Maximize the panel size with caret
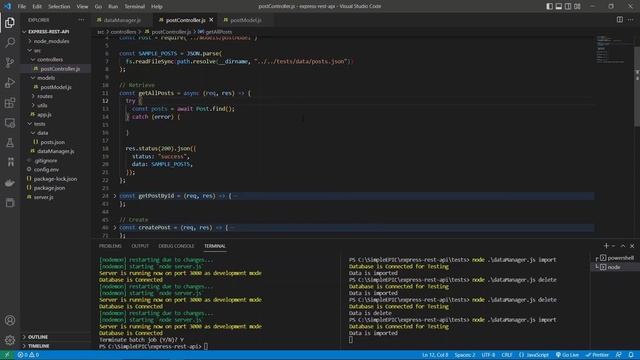This screenshot has width=640, height=360. pos(623,246)
